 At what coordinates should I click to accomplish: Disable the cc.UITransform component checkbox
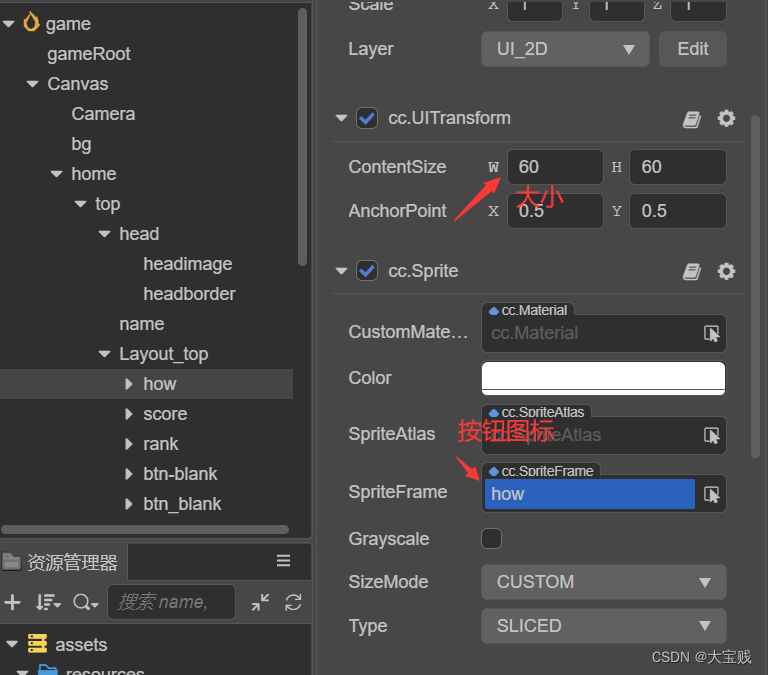(367, 118)
